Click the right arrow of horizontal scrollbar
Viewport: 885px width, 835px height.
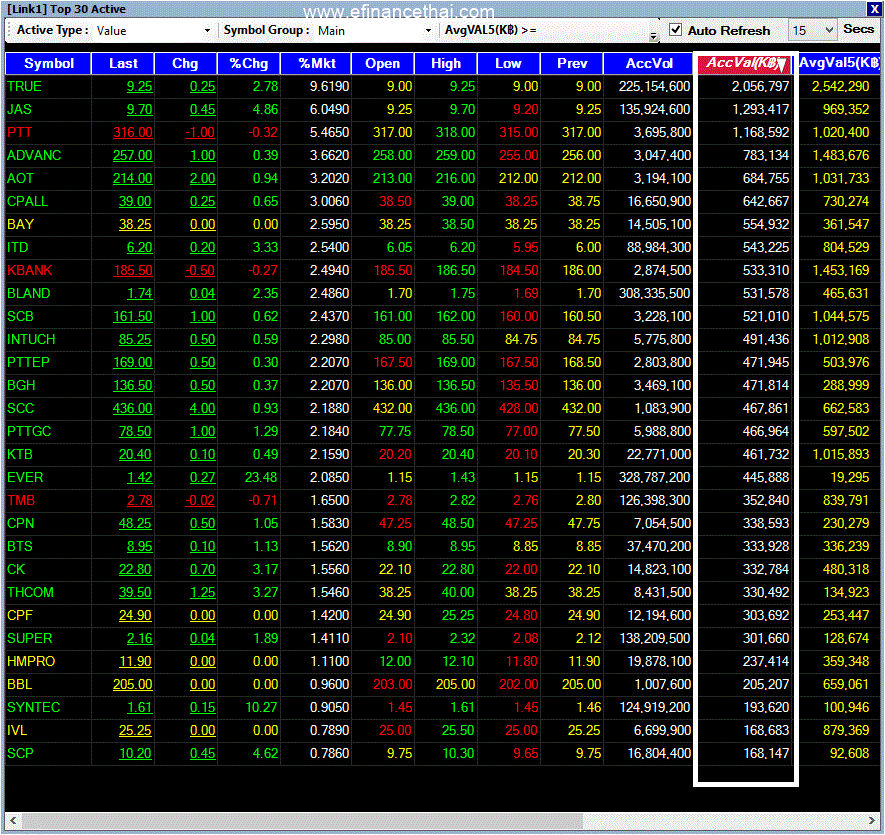pyautogui.click(x=871, y=820)
